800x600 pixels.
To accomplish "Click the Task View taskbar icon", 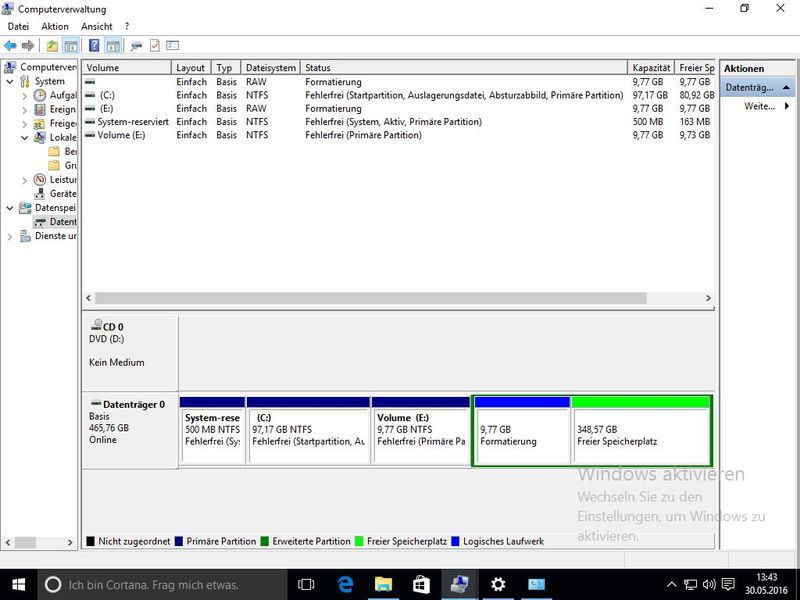I will 306,584.
